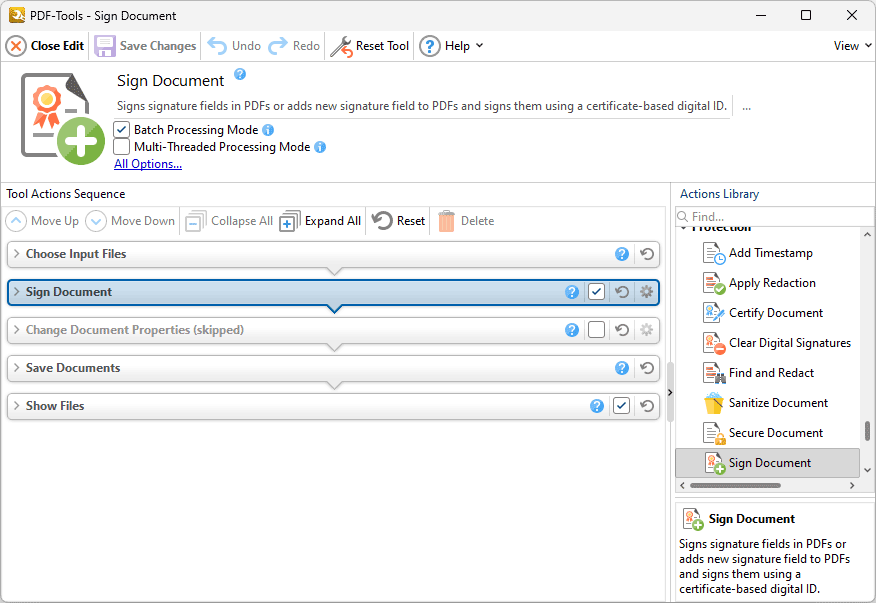This screenshot has width=876, height=603.
Task: Click the Actions Library search field
Action: tap(774, 216)
